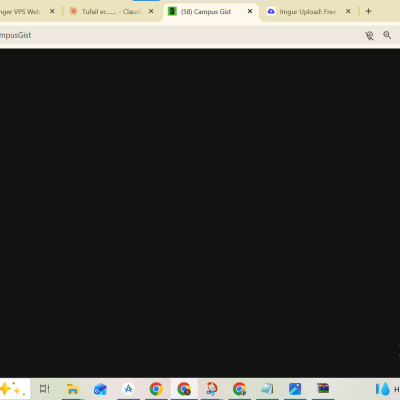Click the CampusGist address bar
The height and width of the screenshot is (400, 400).
pyautogui.click(x=180, y=35)
